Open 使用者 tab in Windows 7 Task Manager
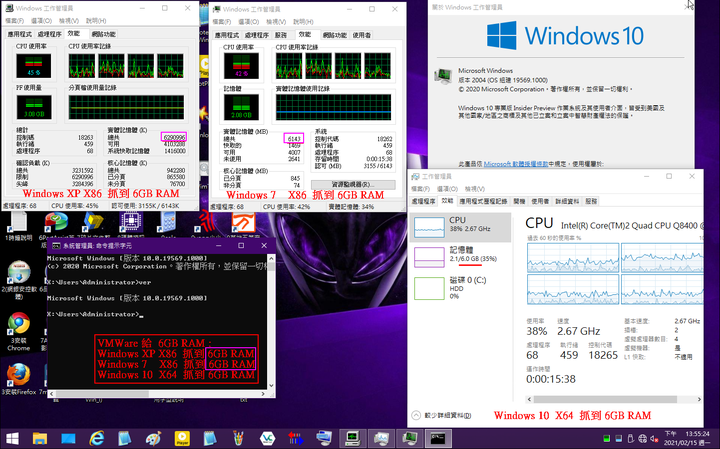The height and width of the screenshot is (449, 720). (x=362, y=35)
